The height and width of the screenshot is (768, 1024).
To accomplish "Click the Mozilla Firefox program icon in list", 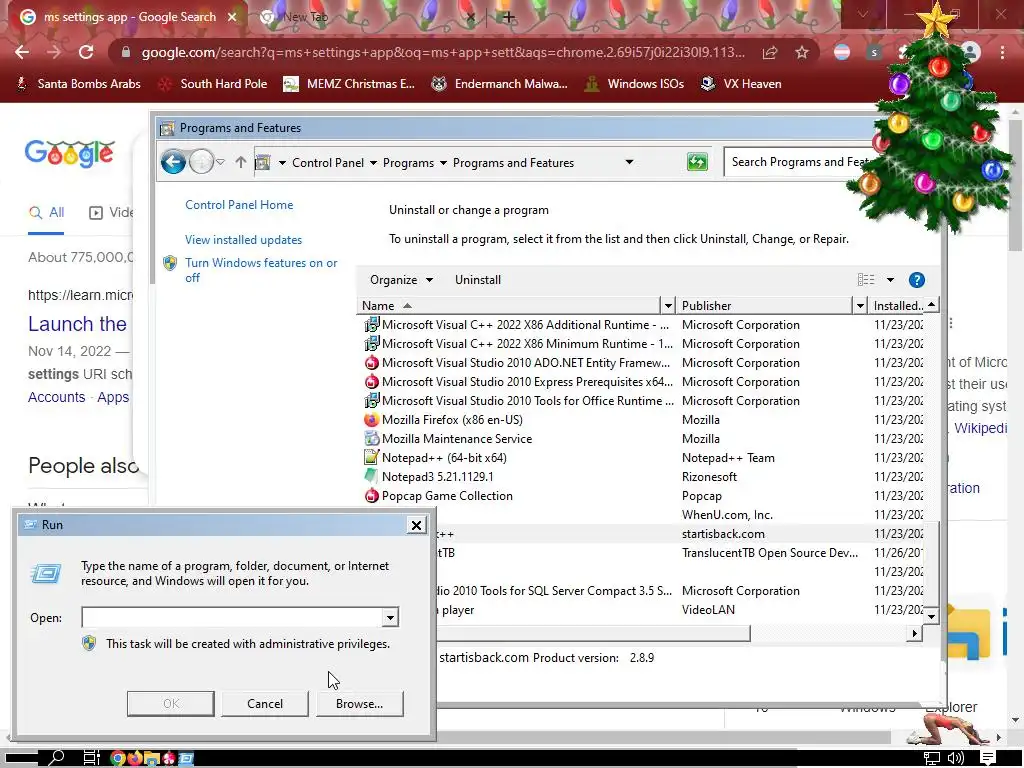I will tap(371, 420).
